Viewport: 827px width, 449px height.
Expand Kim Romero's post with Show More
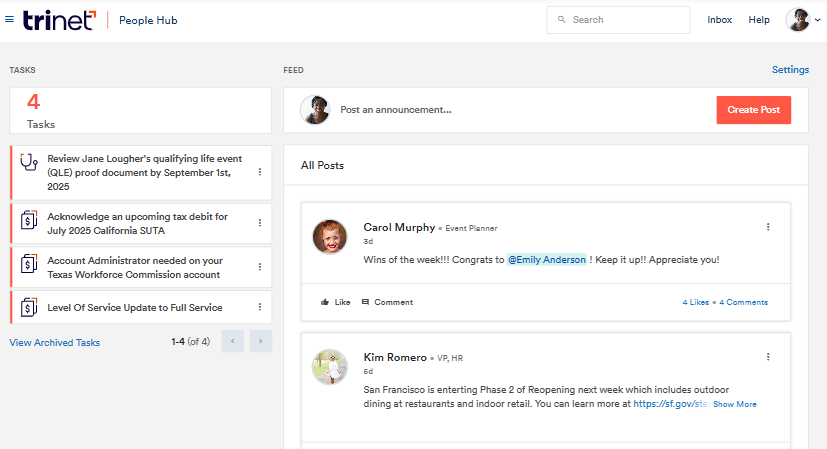(735, 404)
